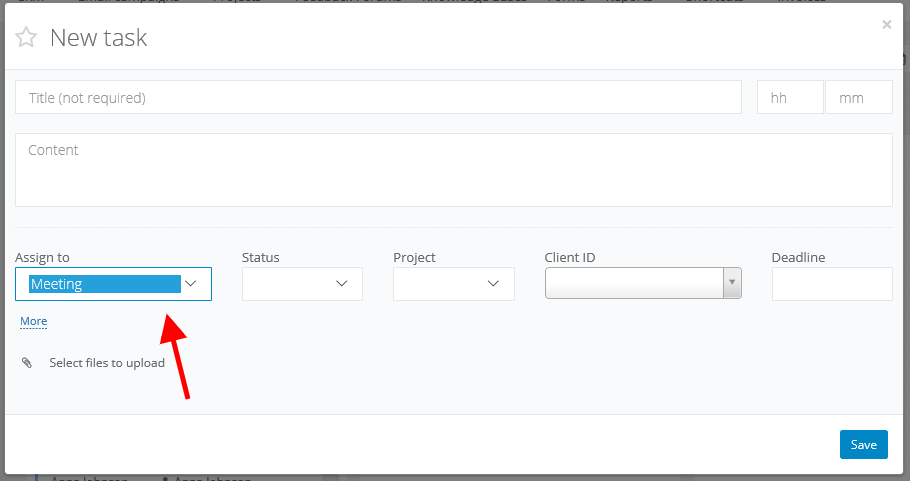Focus the hh hours field
910x481 pixels.
pos(790,98)
